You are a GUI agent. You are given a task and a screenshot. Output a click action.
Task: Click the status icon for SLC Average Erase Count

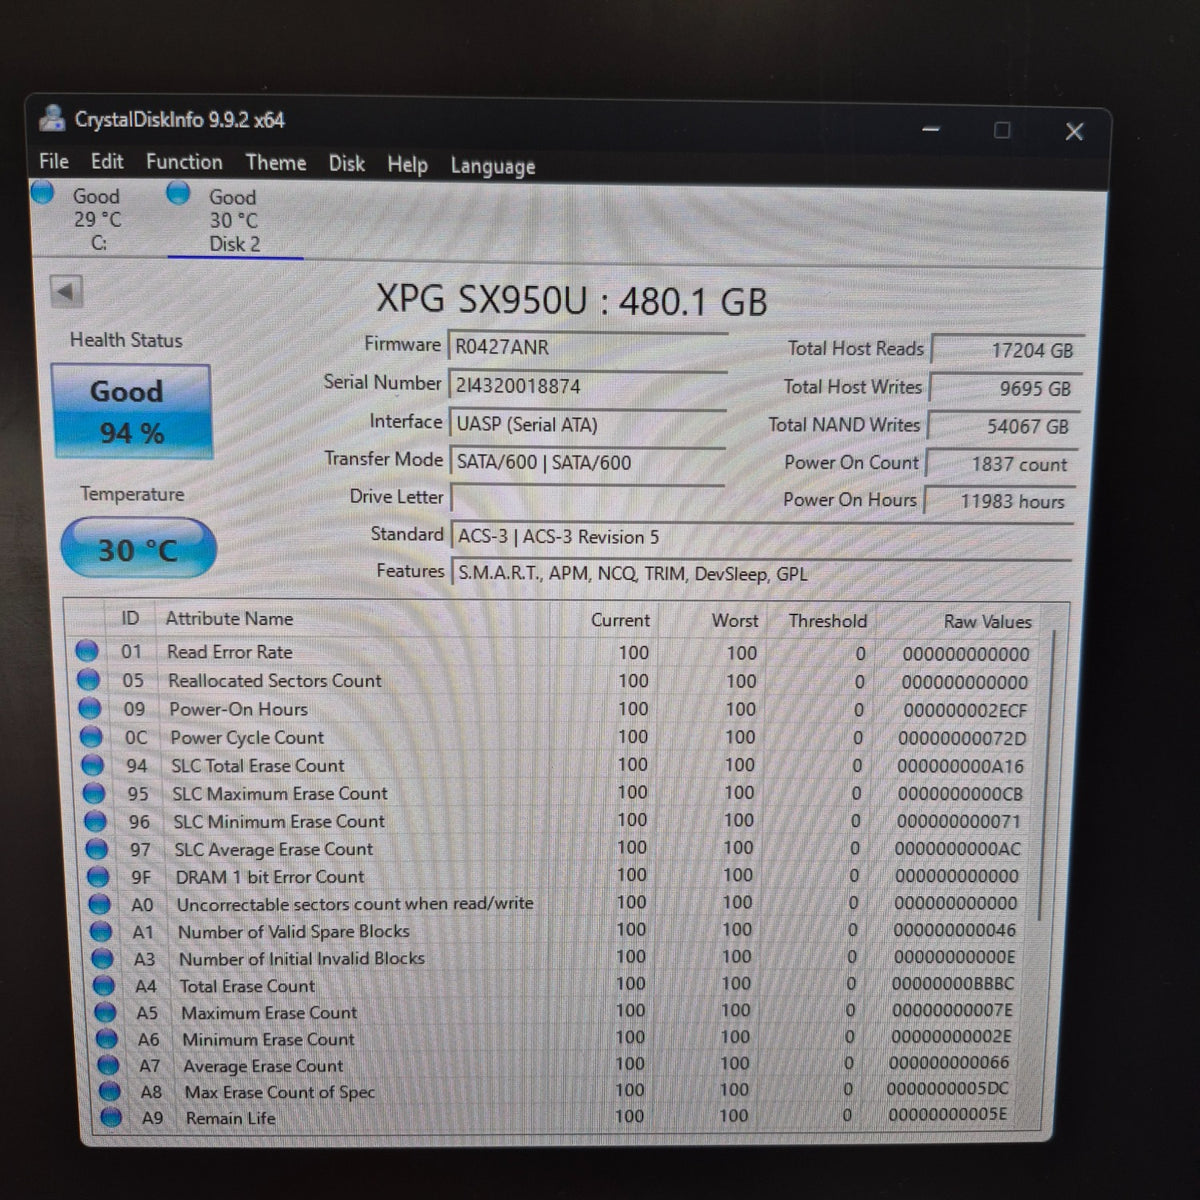coord(97,849)
